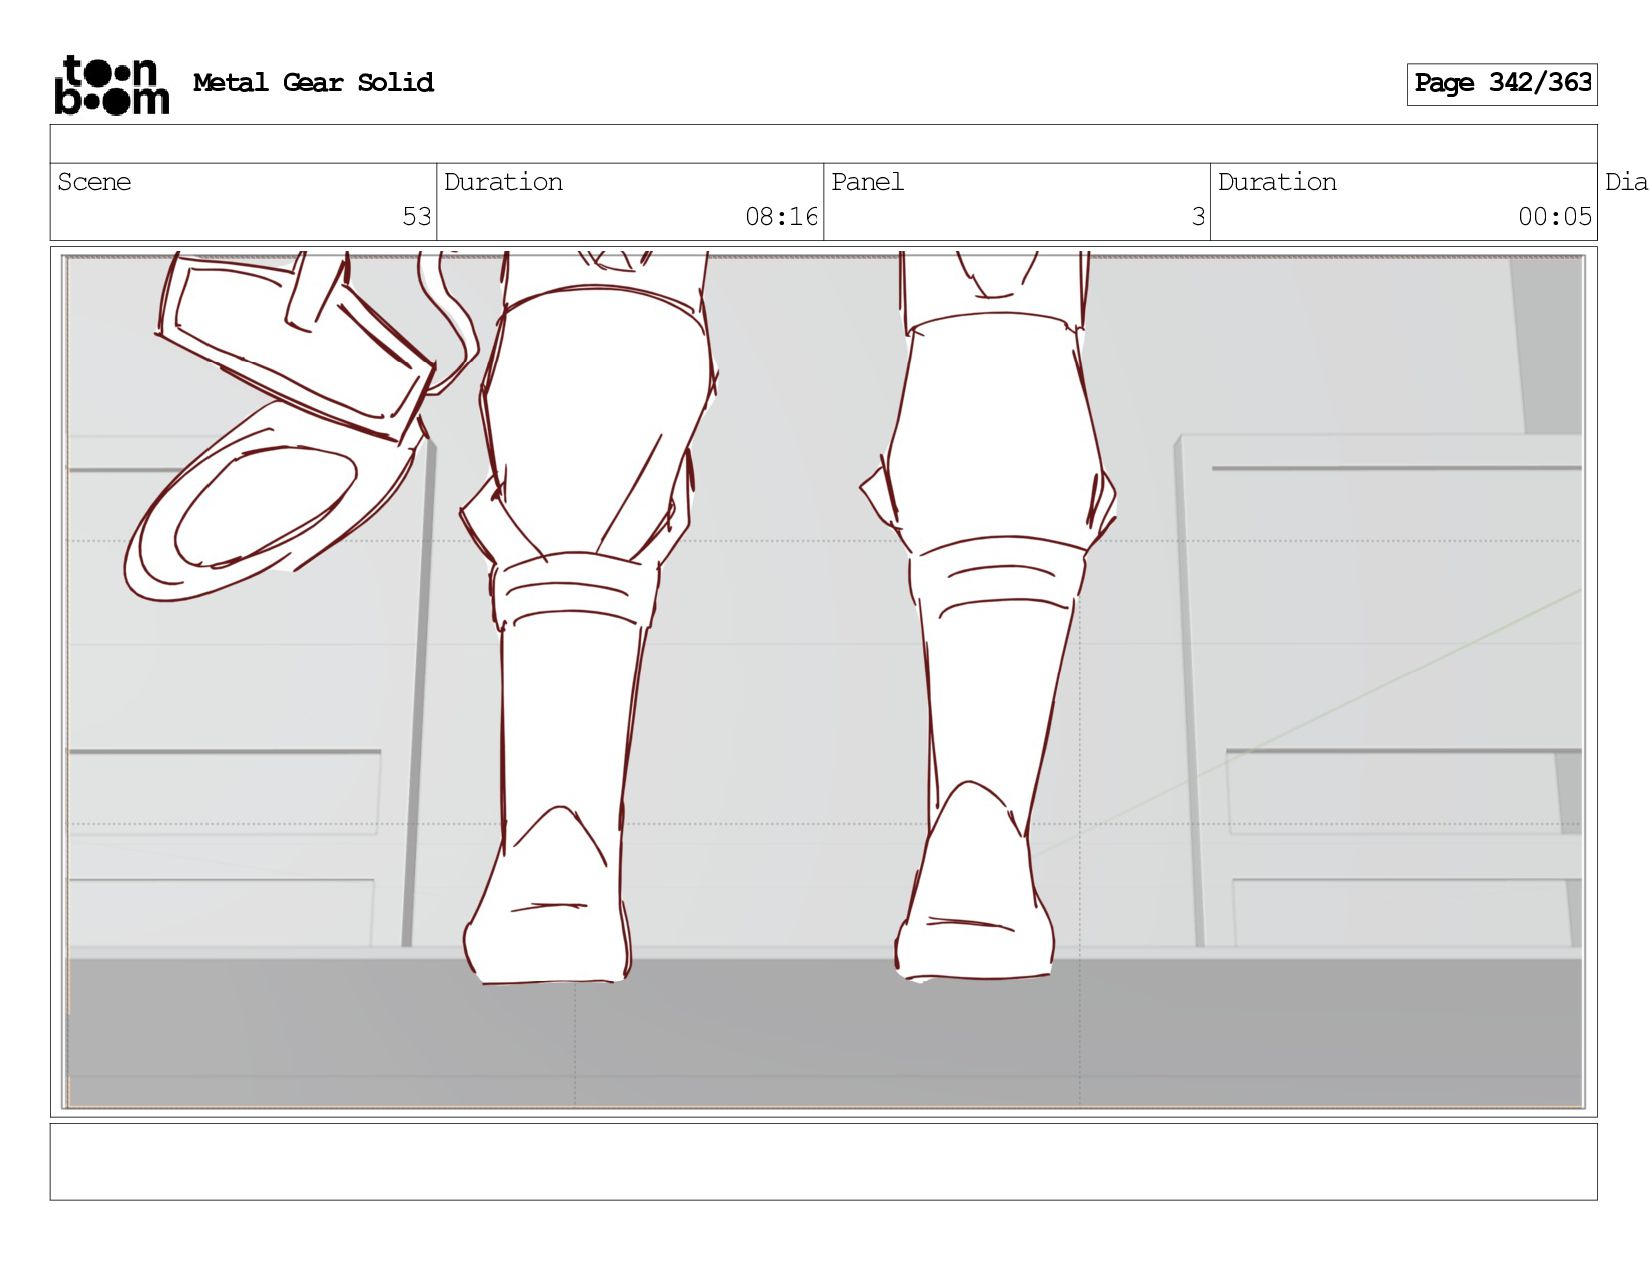Image resolution: width=1650 pixels, height=1275 pixels.
Task: Click the 'Panel' header label
Action: (x=867, y=182)
